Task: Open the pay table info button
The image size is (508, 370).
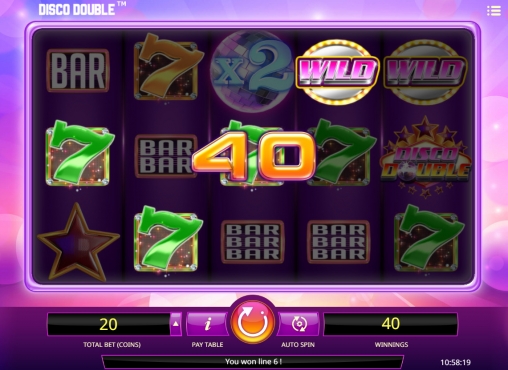Action: click(207, 324)
